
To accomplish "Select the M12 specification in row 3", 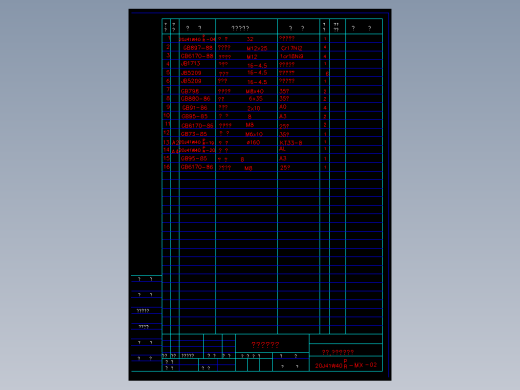I will (x=252, y=57).
